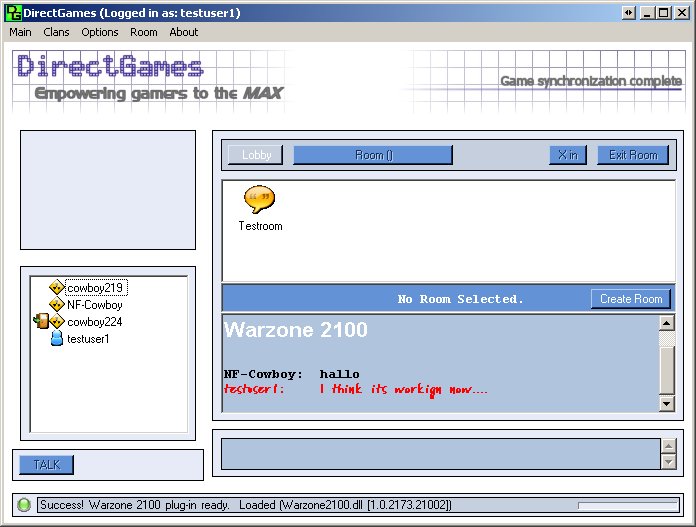The width and height of the screenshot is (696, 527).
Task: Click the message input down arrow
Action: pos(668,462)
